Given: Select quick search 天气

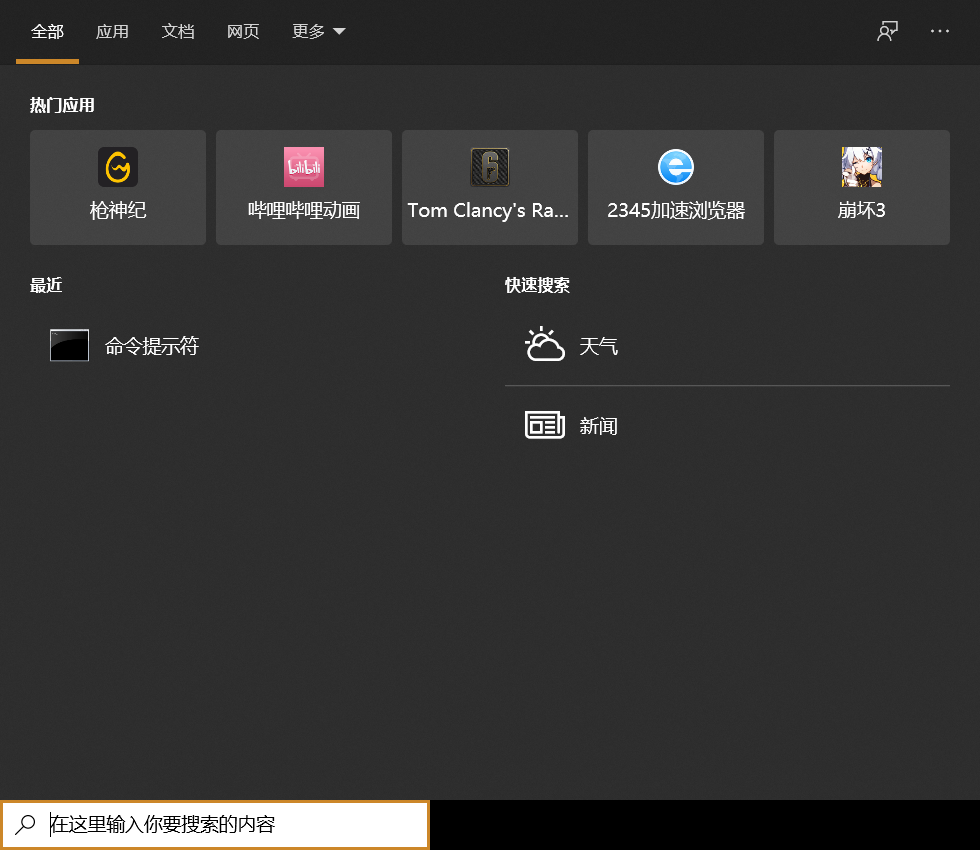Looking at the screenshot, I should pyautogui.click(x=727, y=346).
